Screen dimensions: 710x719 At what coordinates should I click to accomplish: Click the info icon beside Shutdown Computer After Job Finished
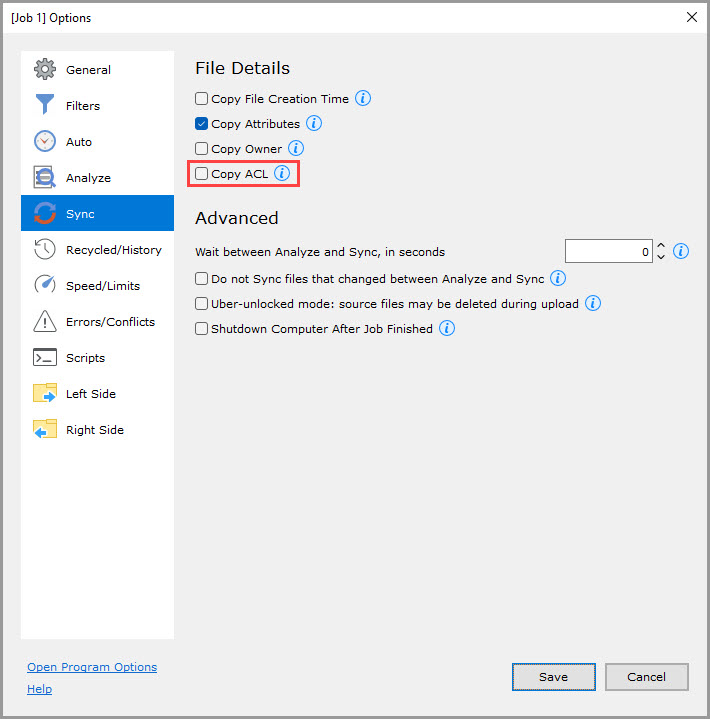(447, 329)
